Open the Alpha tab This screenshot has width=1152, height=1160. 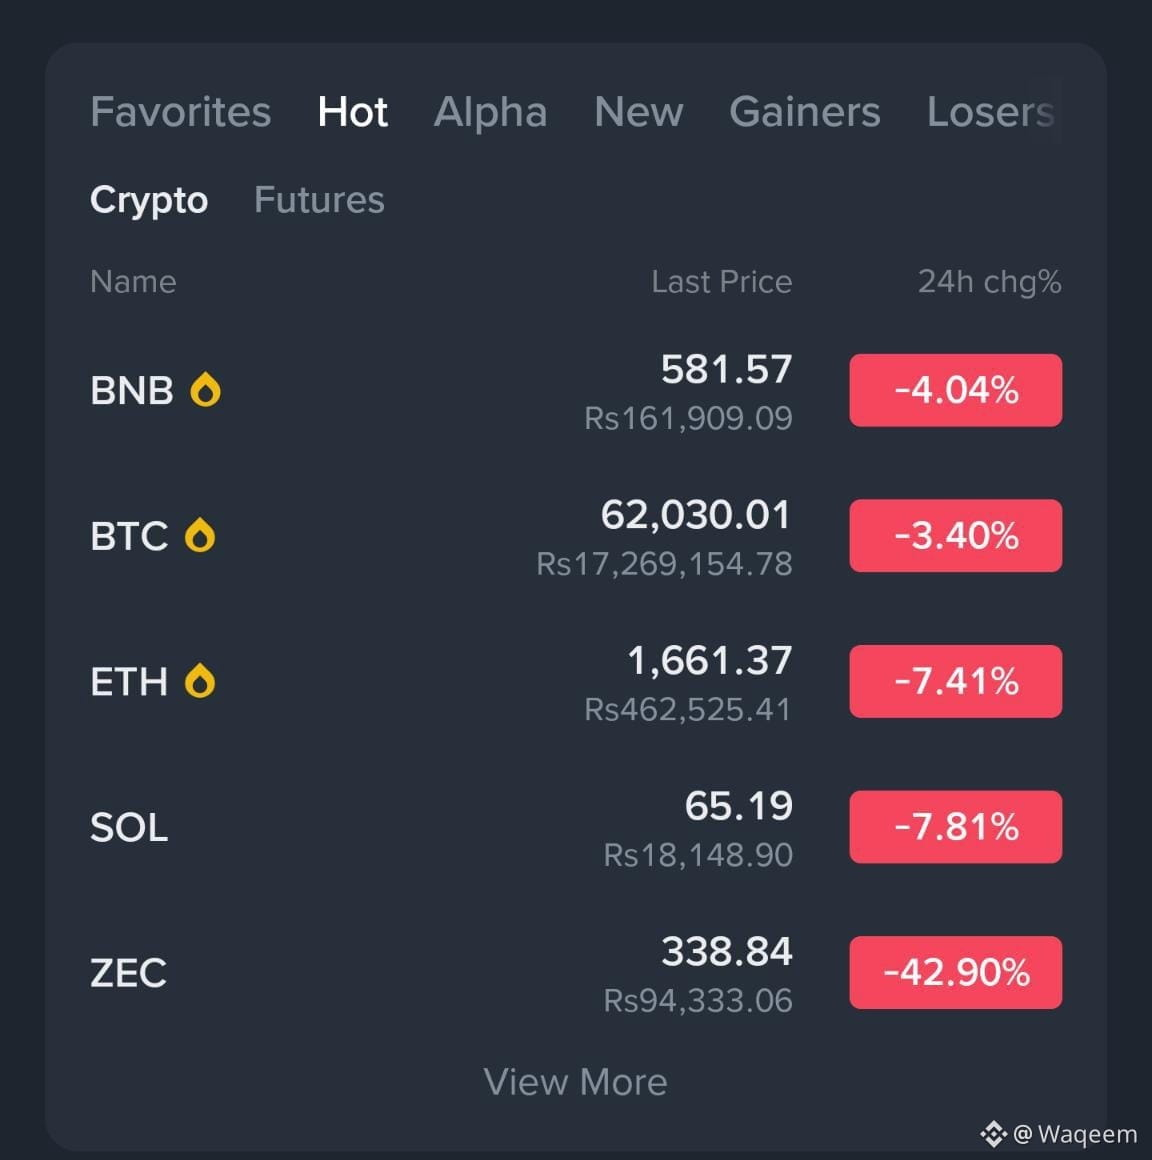(491, 112)
